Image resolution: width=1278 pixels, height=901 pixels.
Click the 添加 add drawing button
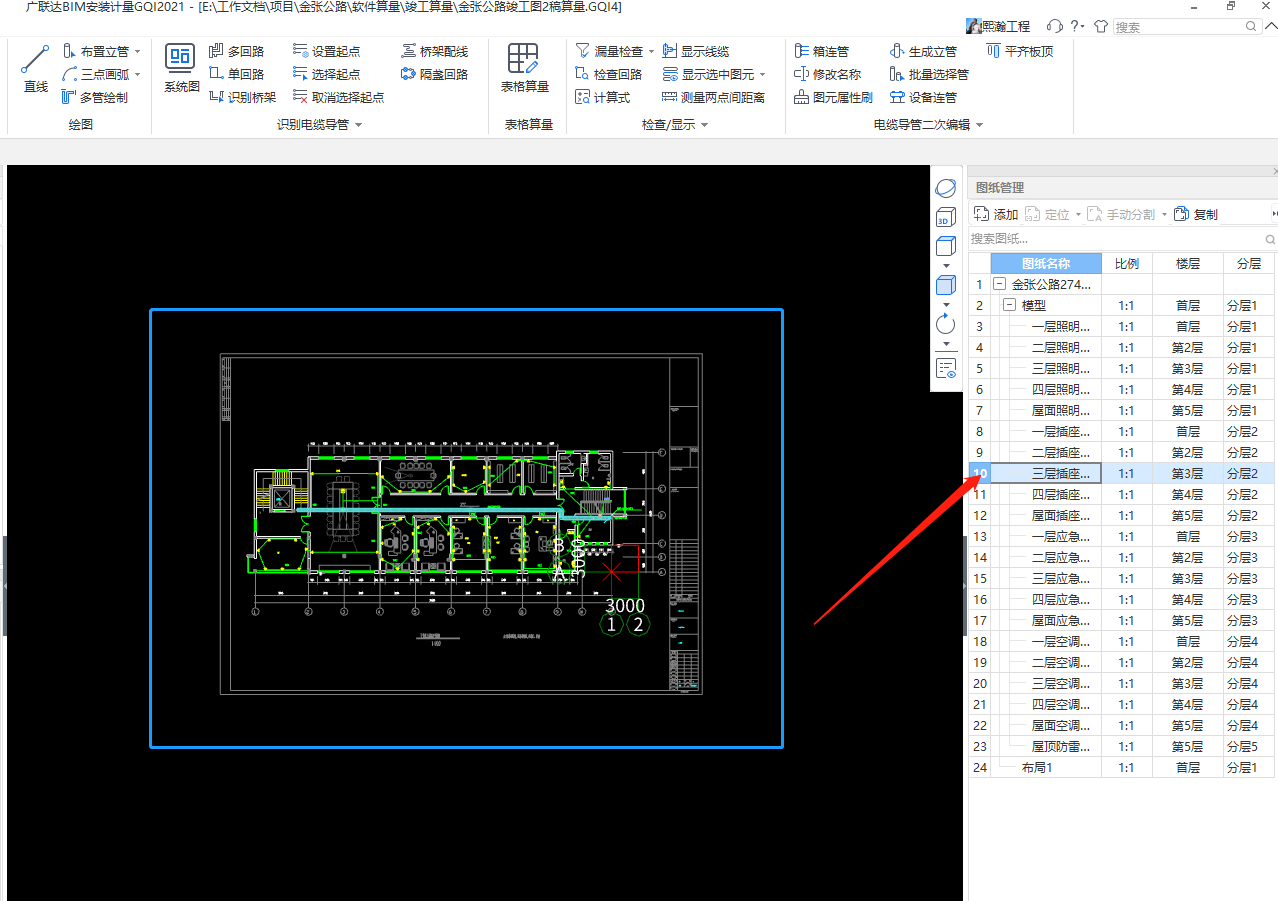(996, 214)
